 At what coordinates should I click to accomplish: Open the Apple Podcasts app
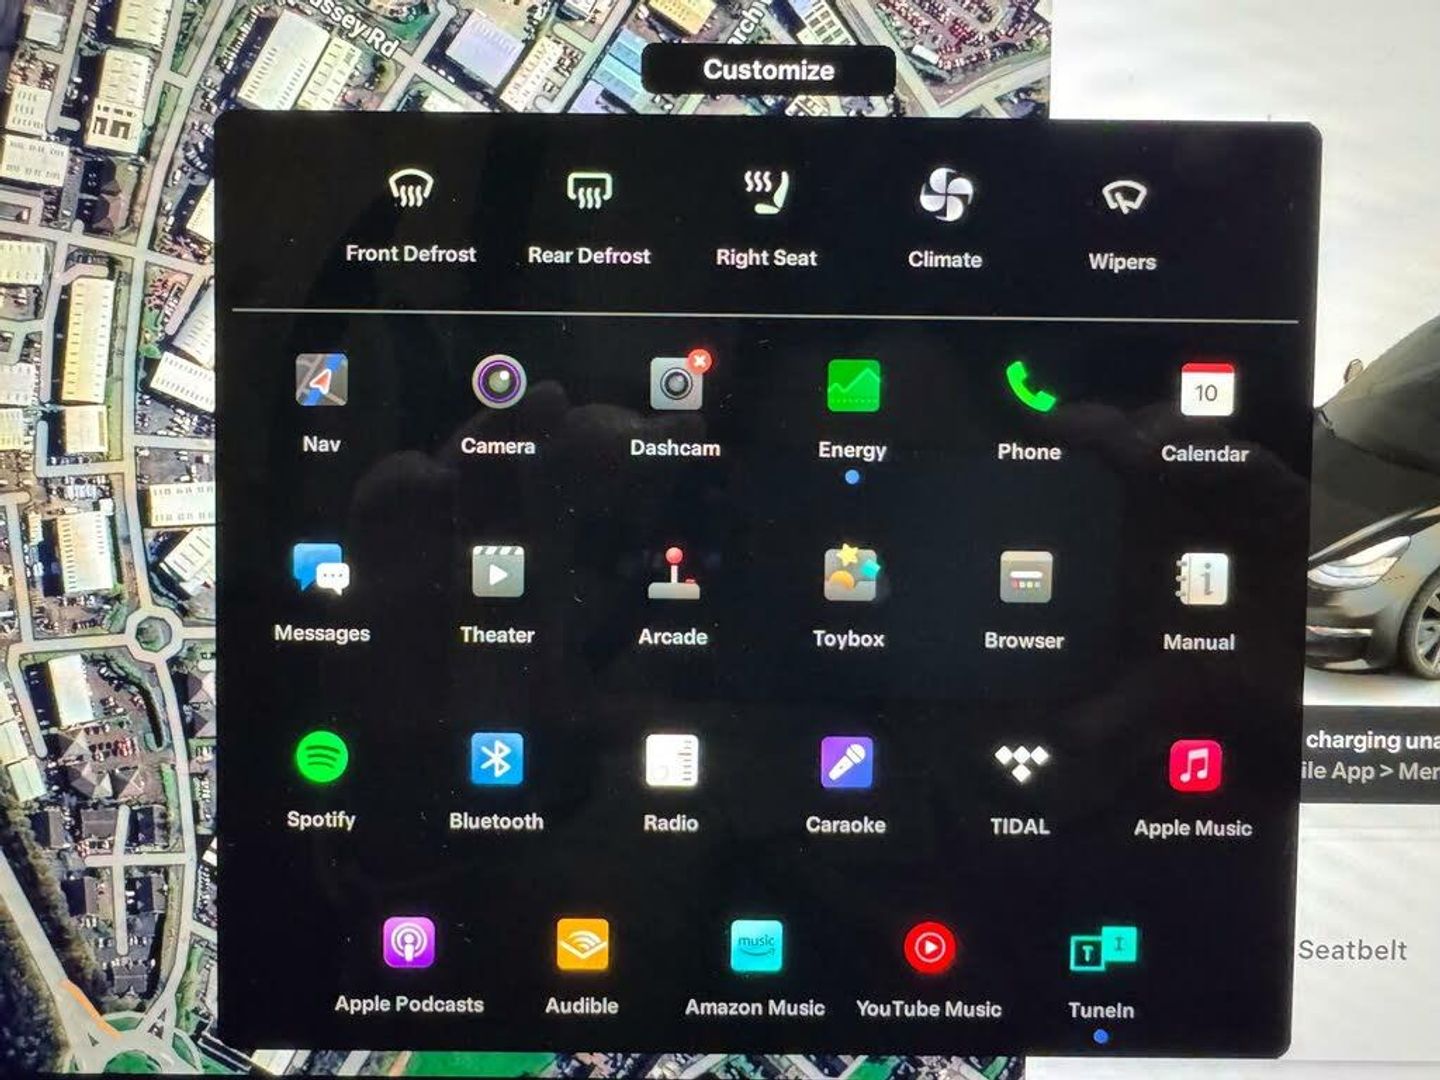[409, 966]
